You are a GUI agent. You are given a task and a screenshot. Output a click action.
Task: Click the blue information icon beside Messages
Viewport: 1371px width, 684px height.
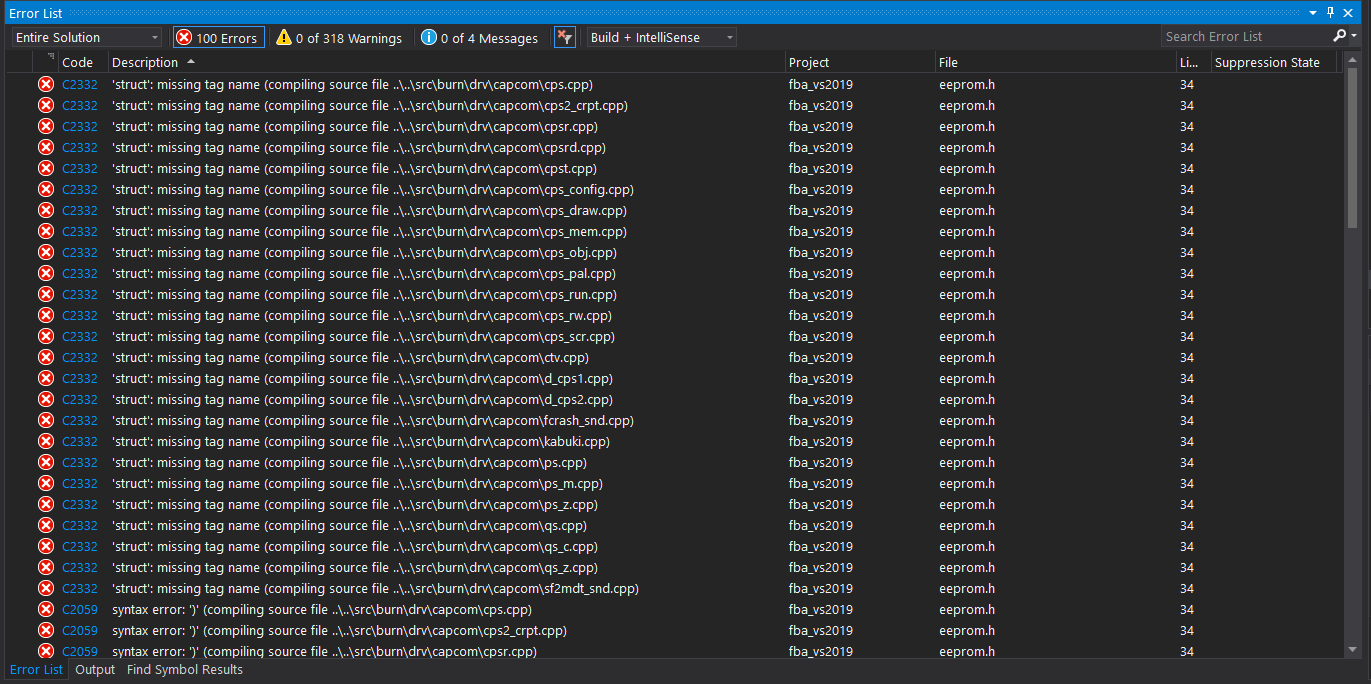[x=430, y=37]
